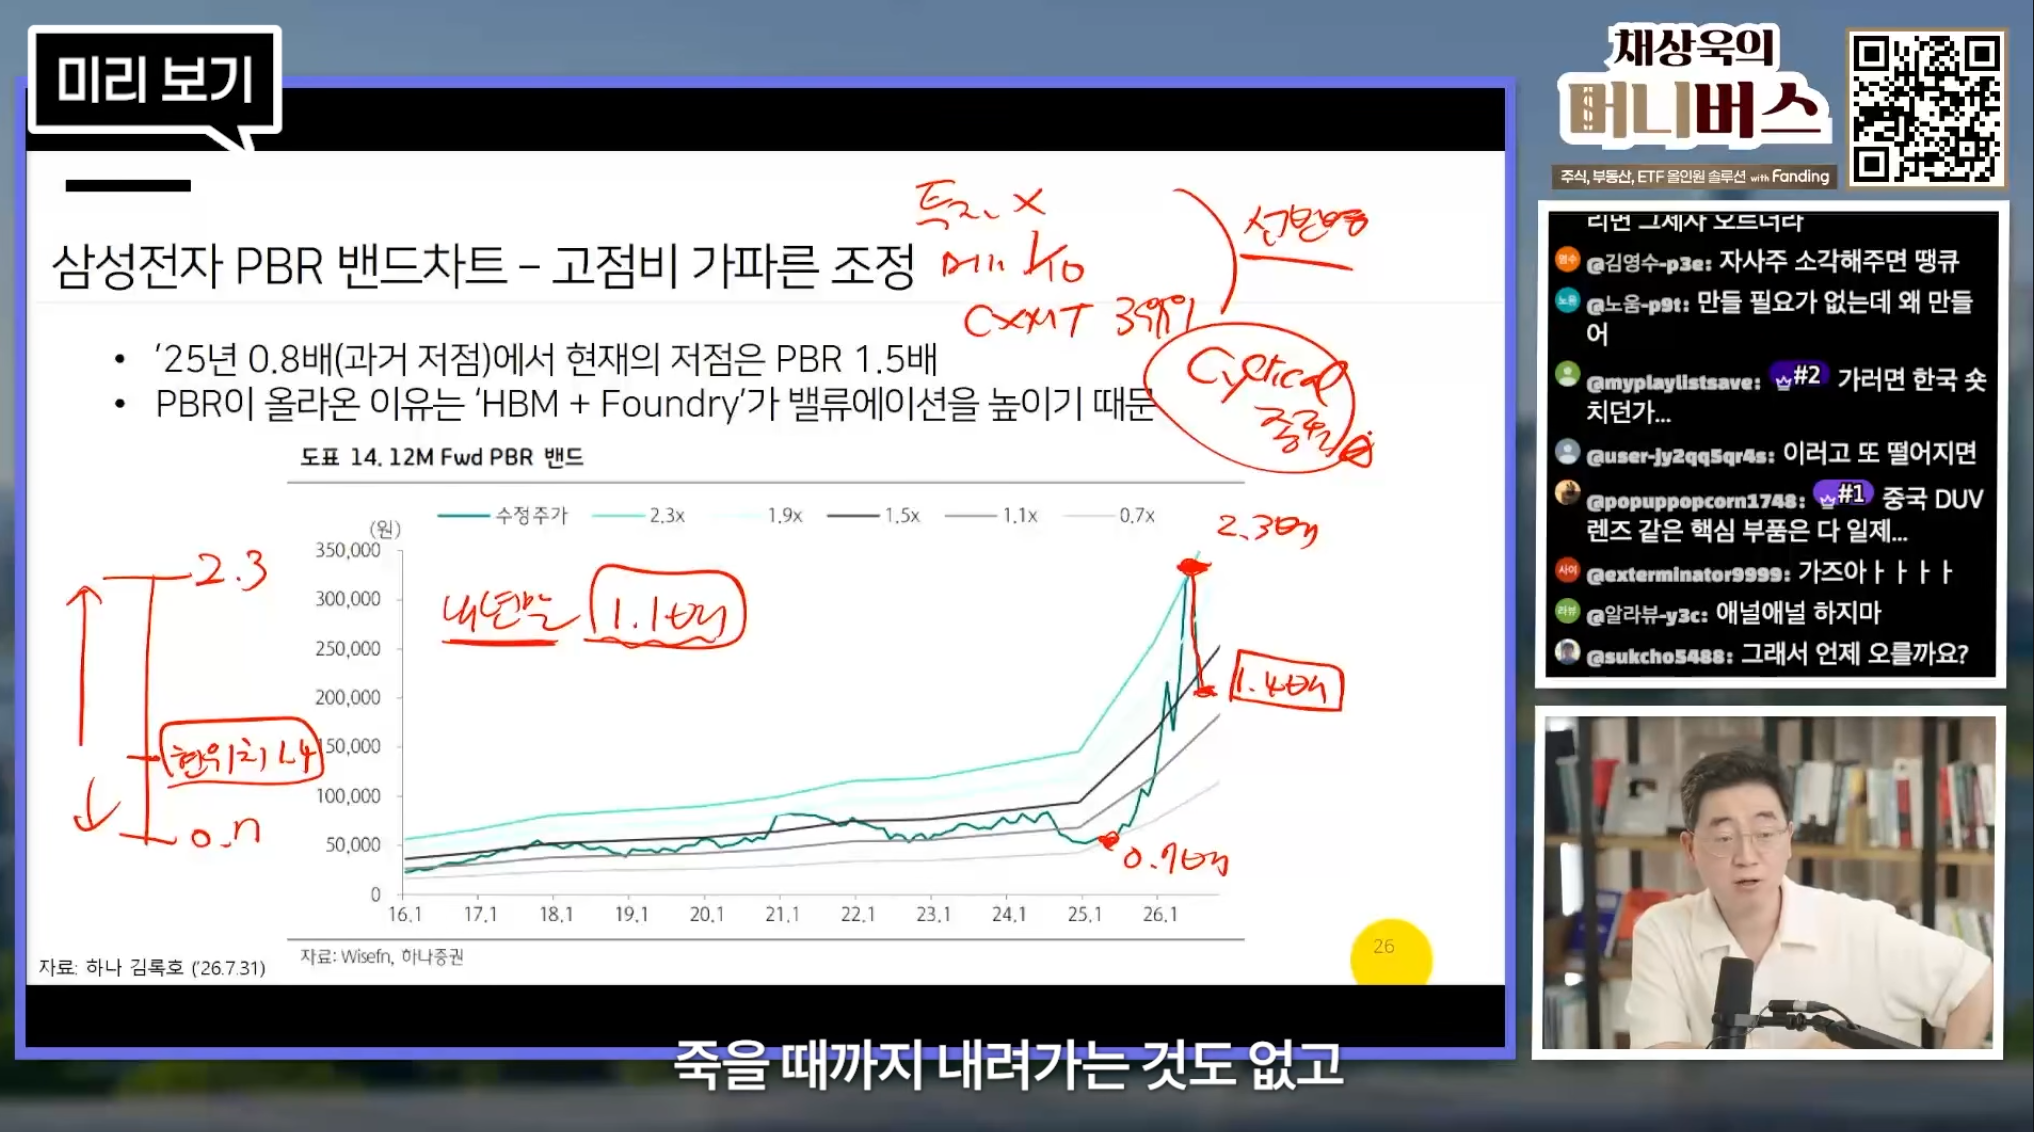Click the QR code
Viewport: 2034px width, 1132px height.
[1926, 108]
